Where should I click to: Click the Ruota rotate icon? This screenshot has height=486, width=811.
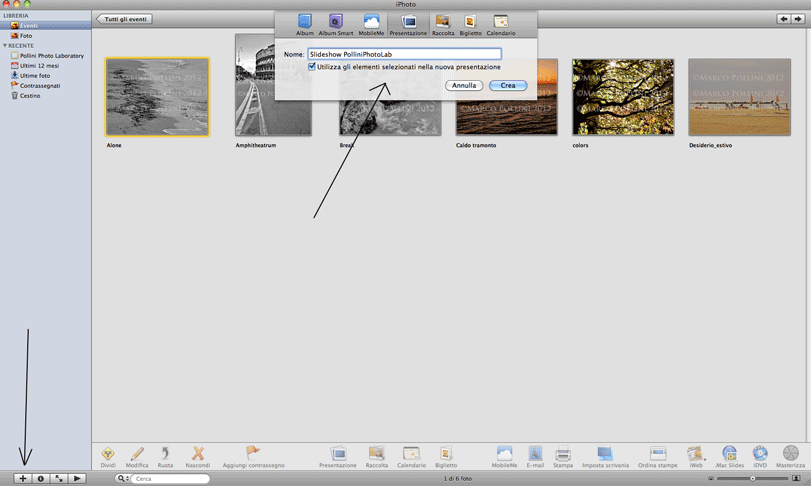pyautogui.click(x=165, y=457)
